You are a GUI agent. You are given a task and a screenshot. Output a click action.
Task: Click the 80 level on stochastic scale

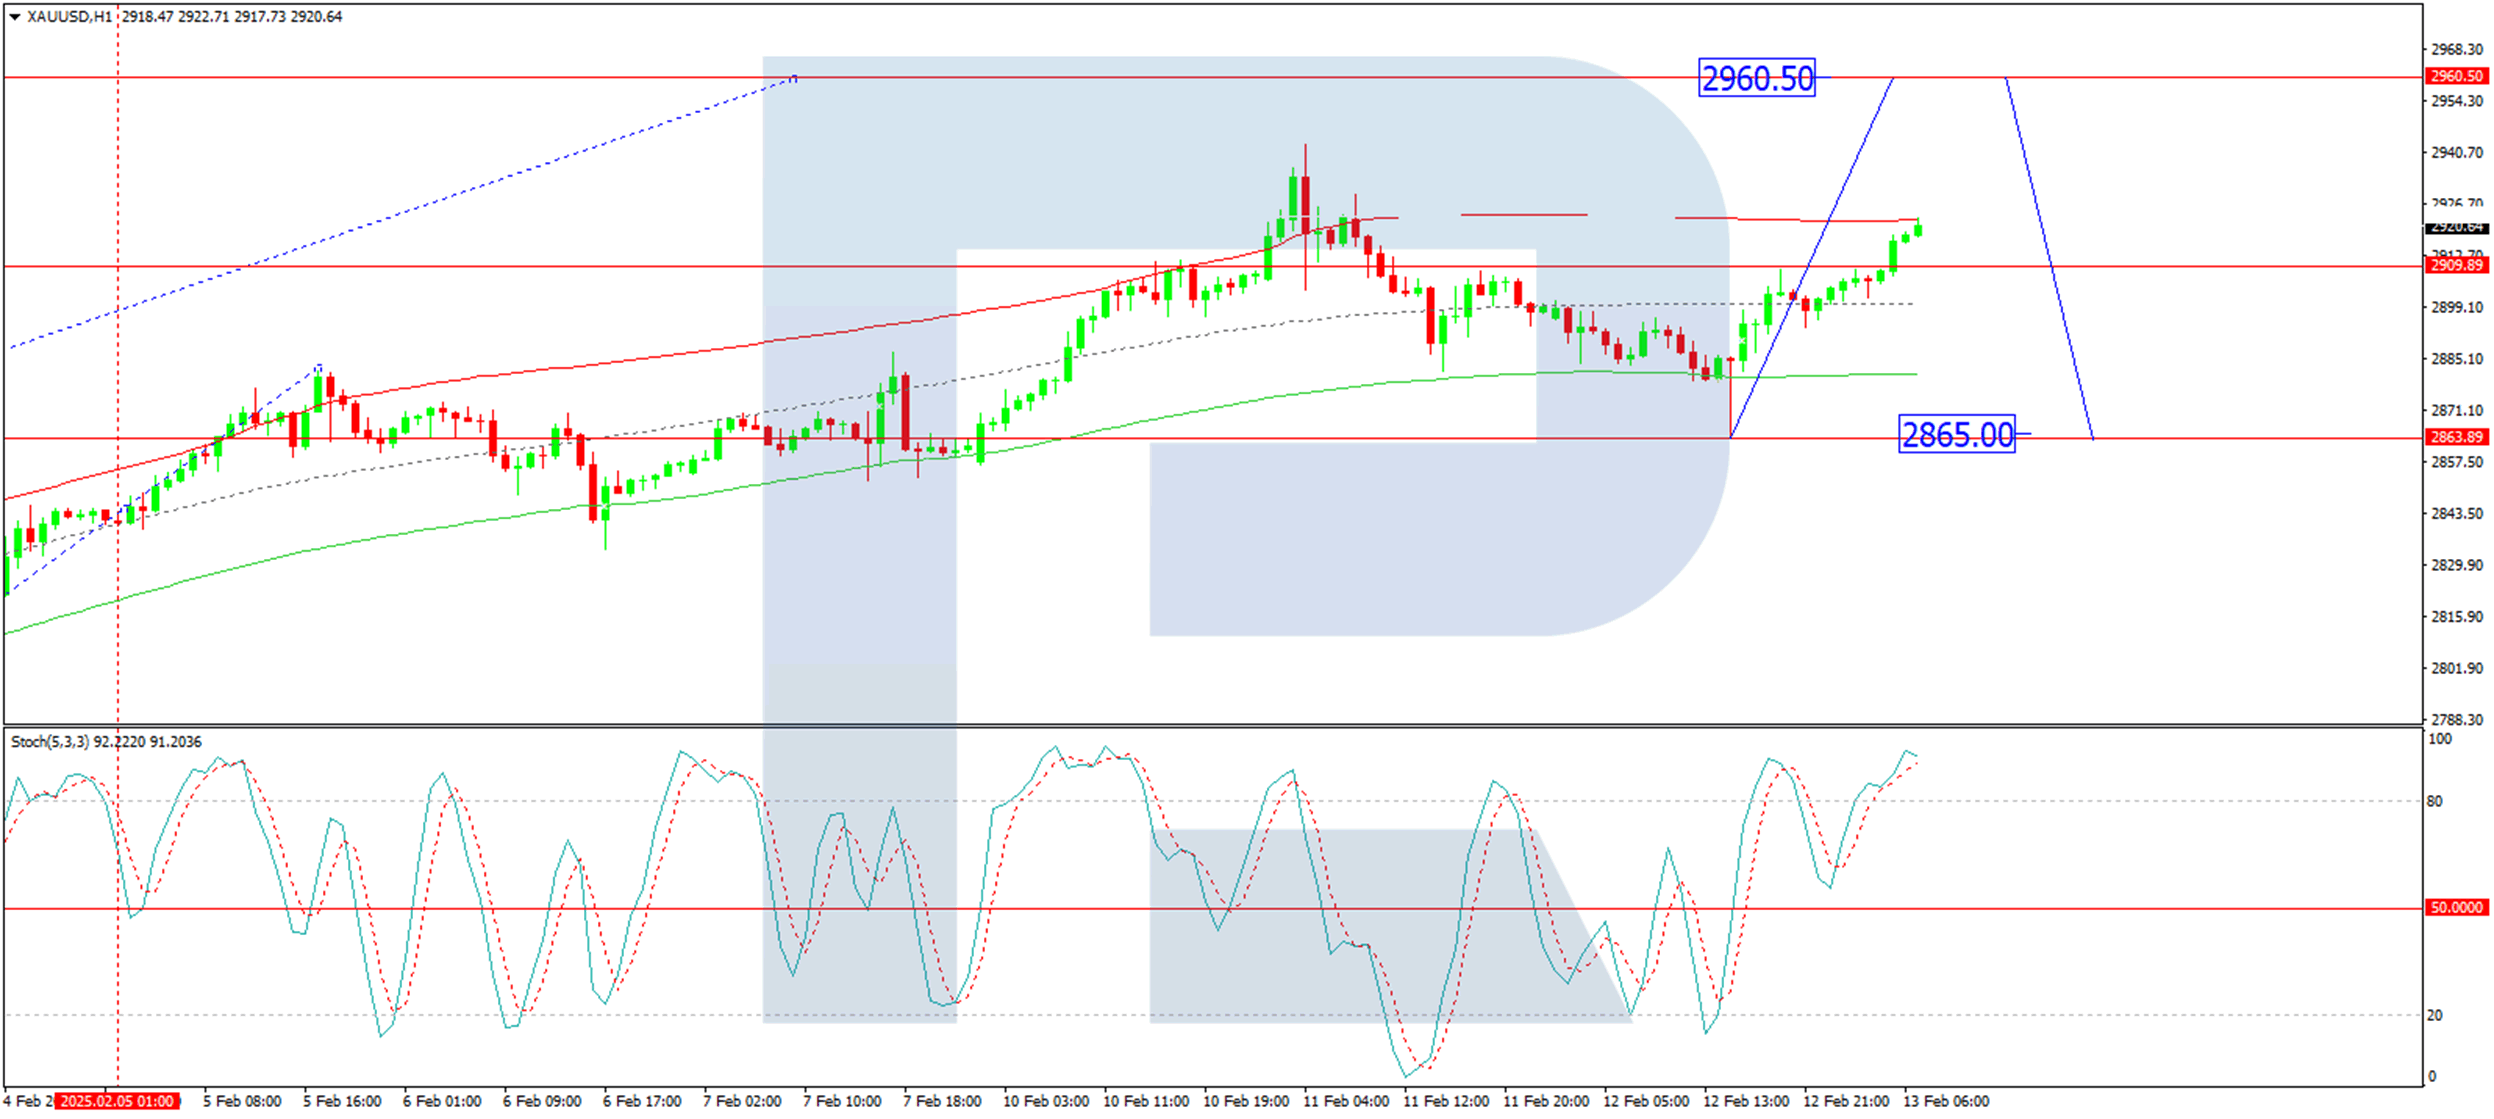(2434, 801)
